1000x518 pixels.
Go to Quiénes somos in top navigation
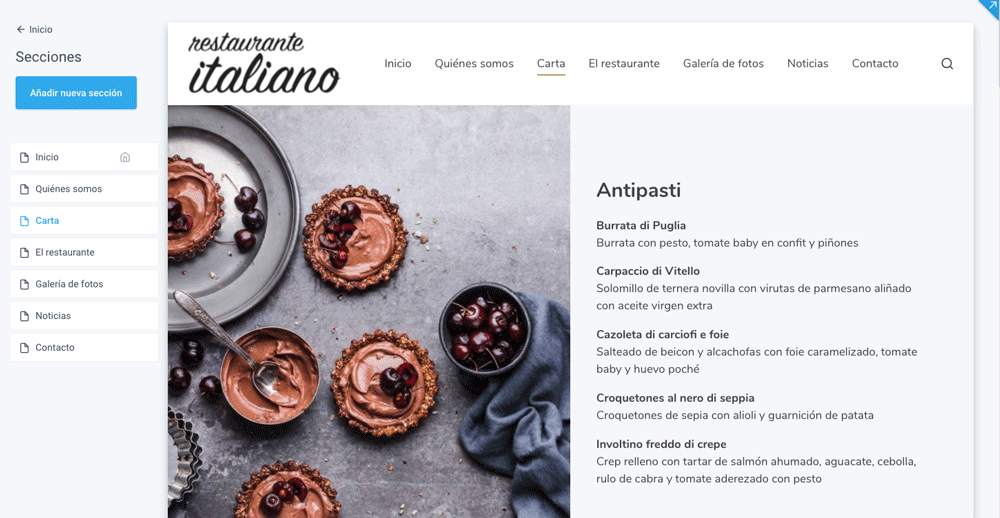click(474, 63)
